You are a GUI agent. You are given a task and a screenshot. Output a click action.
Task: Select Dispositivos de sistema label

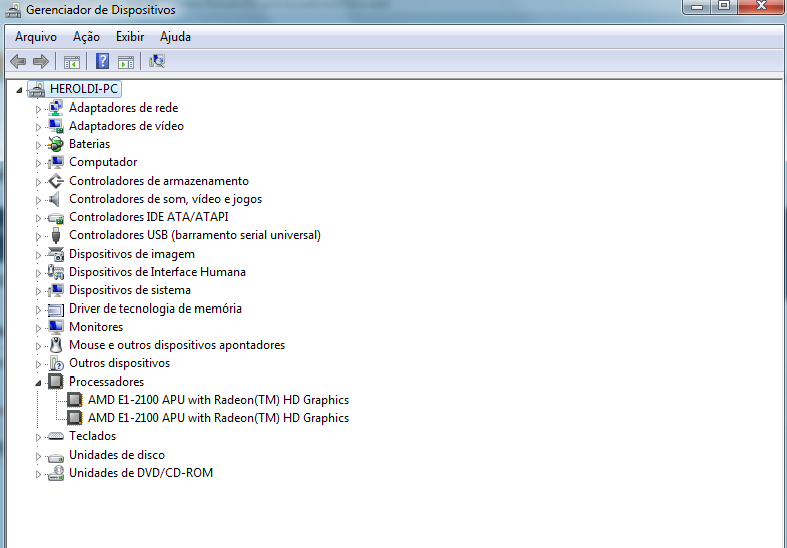(129, 290)
